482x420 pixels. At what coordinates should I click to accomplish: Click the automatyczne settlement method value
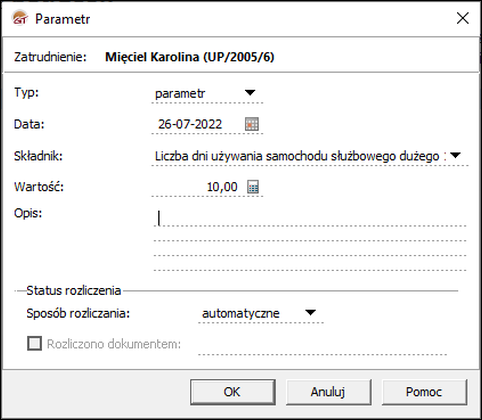click(x=241, y=313)
